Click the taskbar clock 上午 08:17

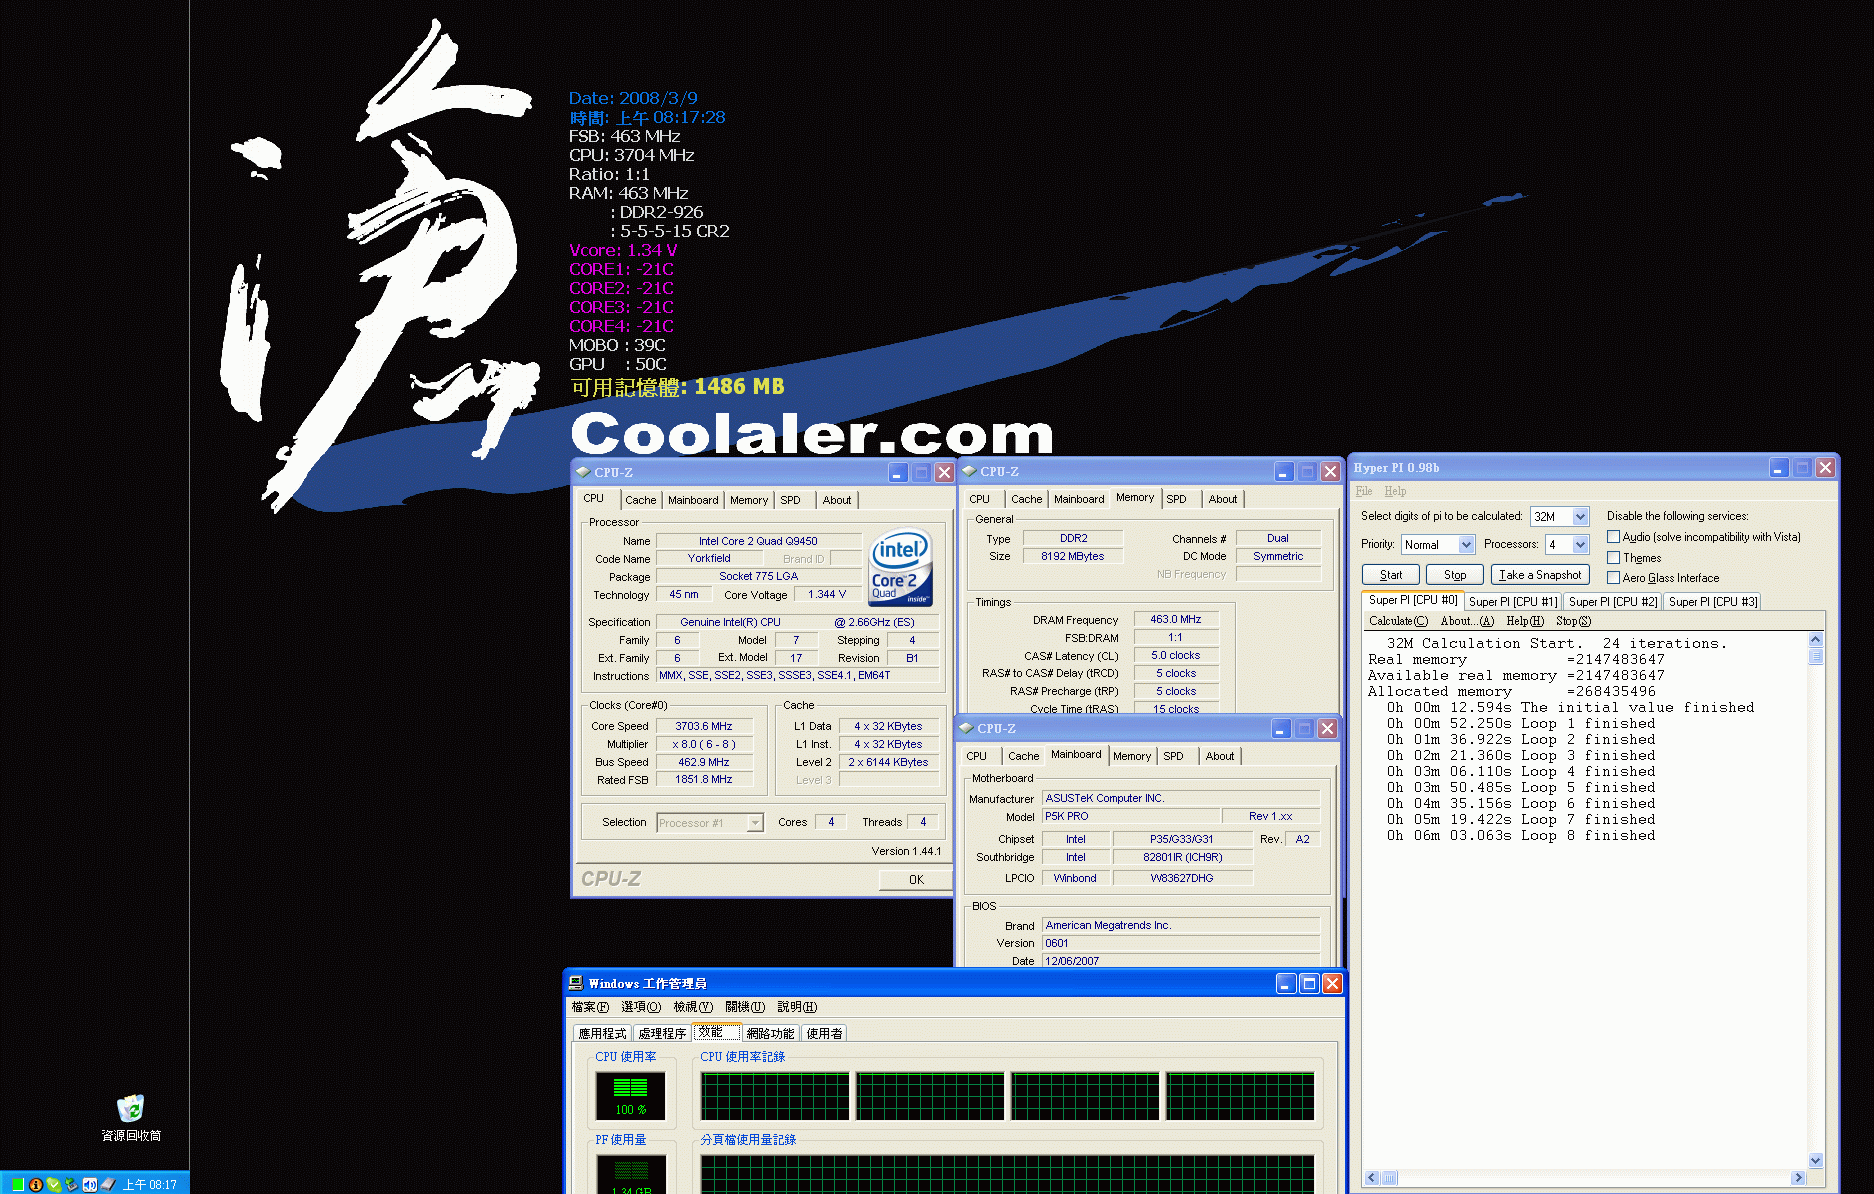pos(150,1185)
